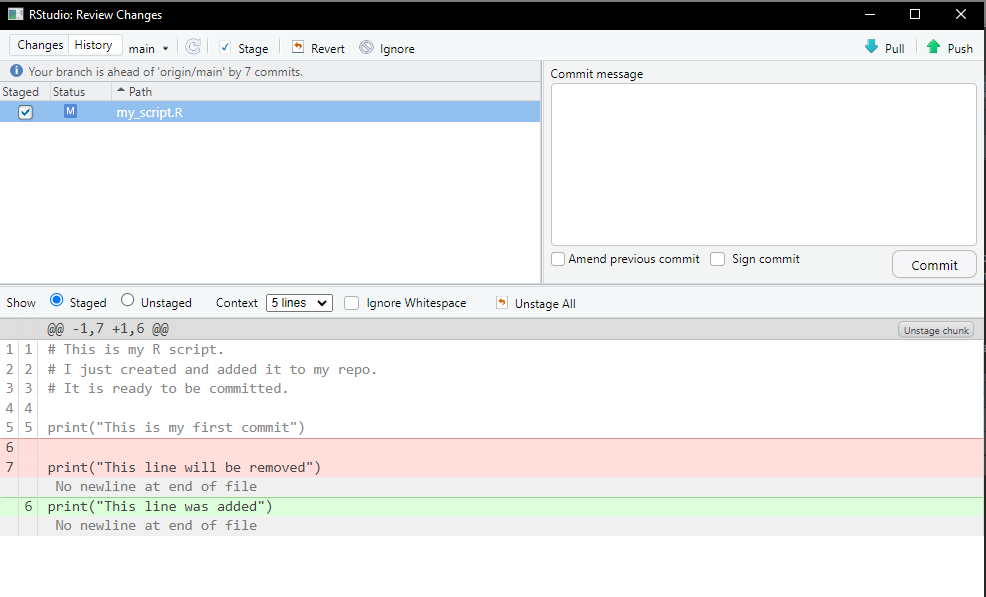986x597 pixels.
Task: Click the Unstage All icon
Action: [x=502, y=302]
